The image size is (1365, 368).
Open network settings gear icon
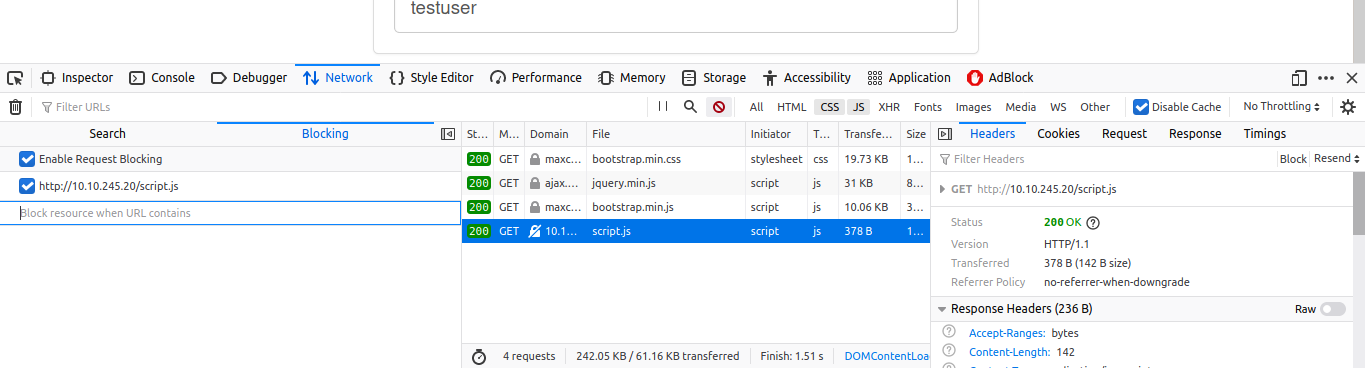coord(1348,107)
